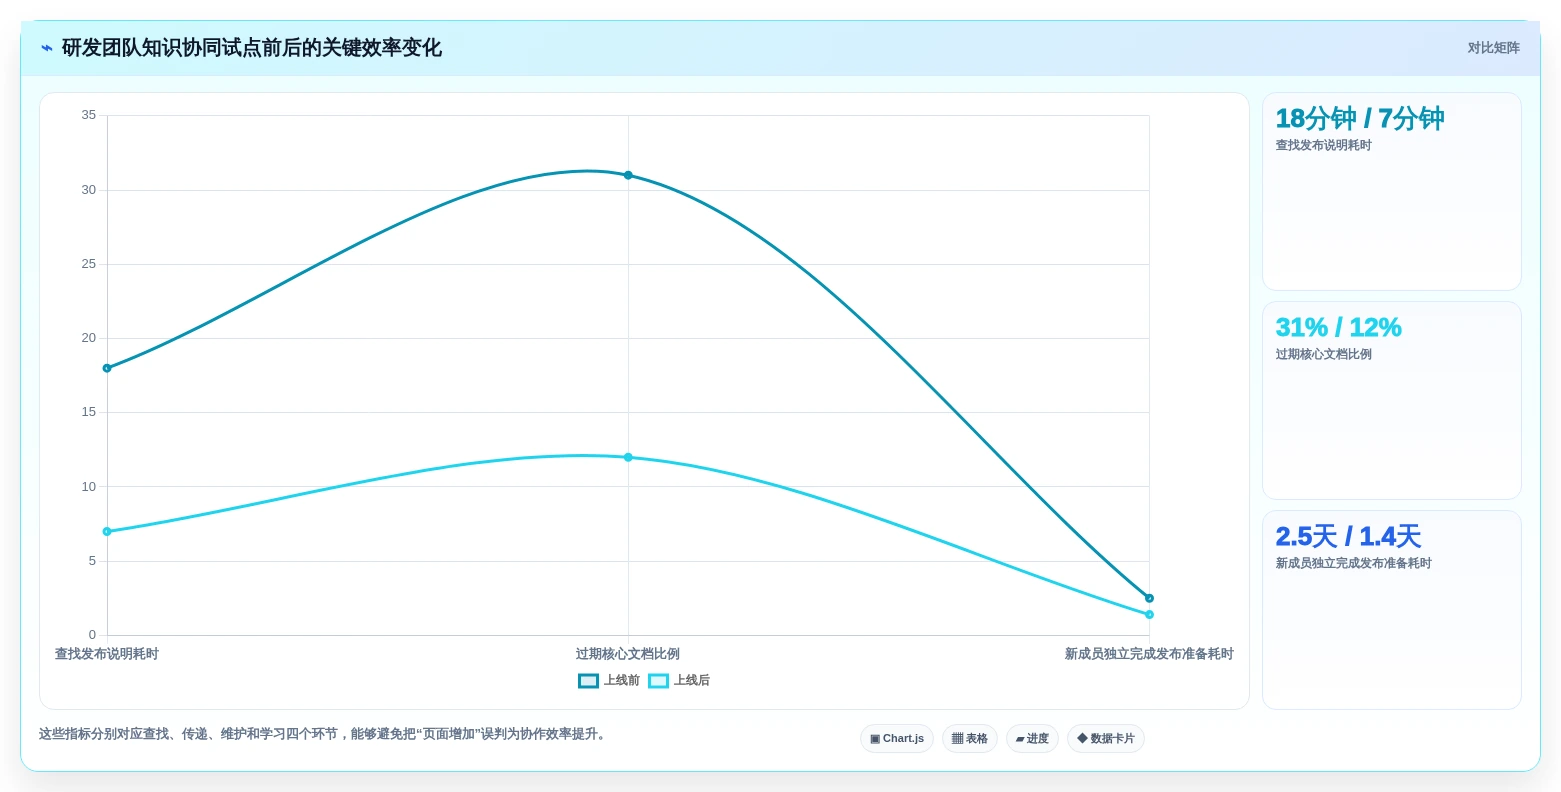This screenshot has height=792, width=1561.
Task: Click the lightning icon beside the title
Action: [47, 48]
